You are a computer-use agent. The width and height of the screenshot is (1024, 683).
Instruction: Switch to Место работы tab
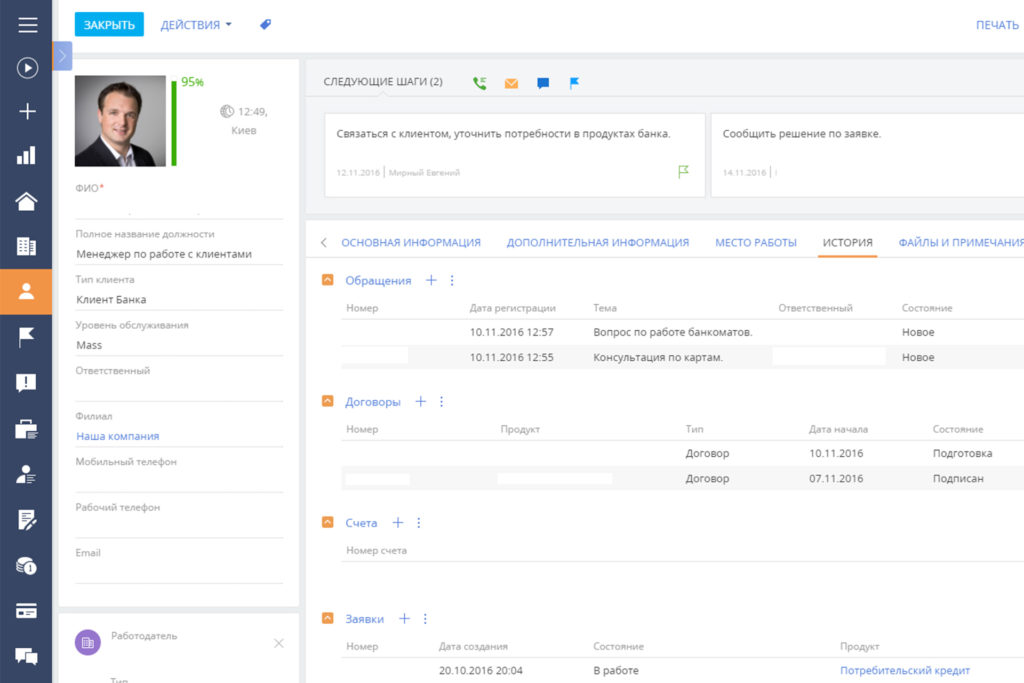pyautogui.click(x=755, y=243)
